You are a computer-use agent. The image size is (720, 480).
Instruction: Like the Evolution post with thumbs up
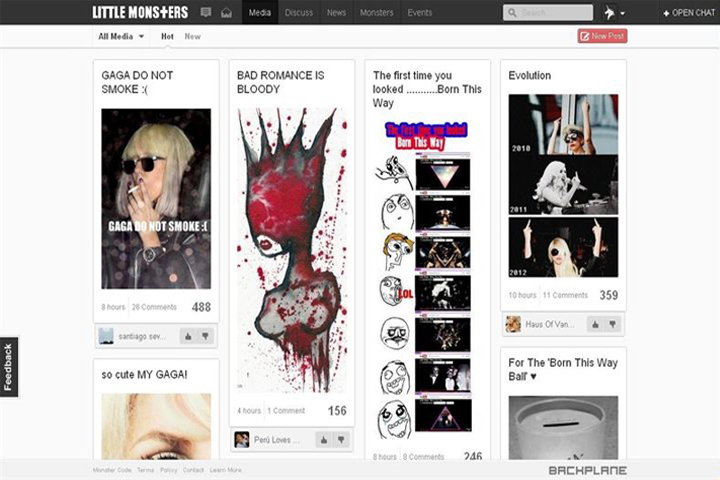pyautogui.click(x=595, y=324)
